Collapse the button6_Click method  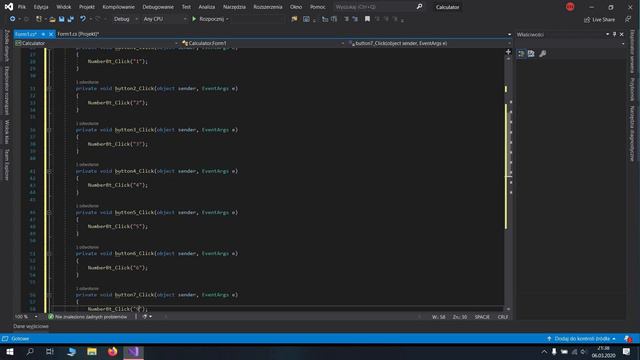click(x=49, y=254)
